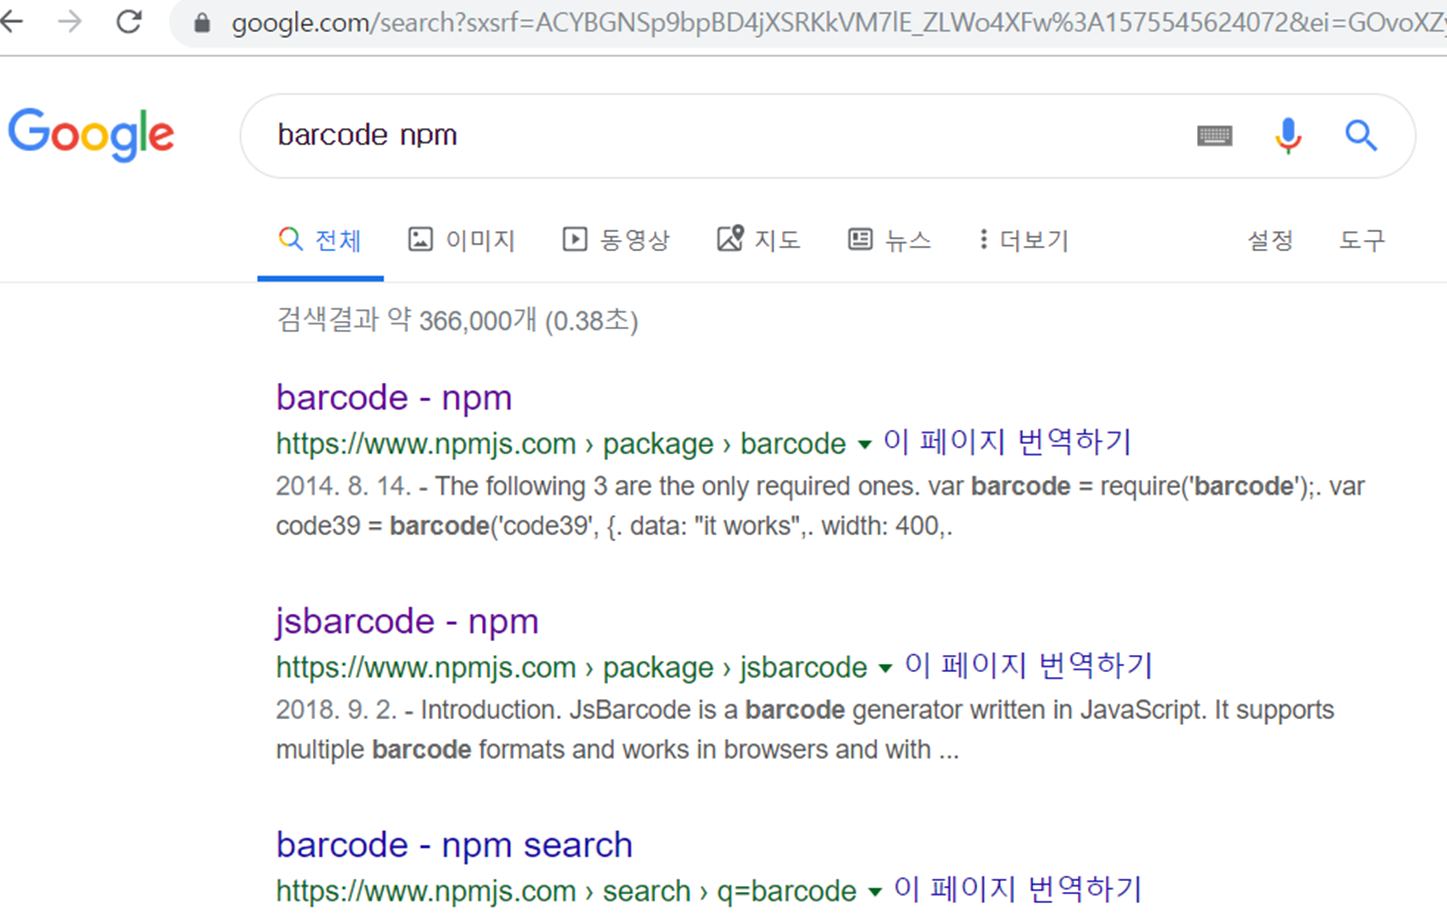This screenshot has width=1447, height=914.
Task: Click 이 페이지 번역하기 for npm search result
Action: coord(1018,890)
